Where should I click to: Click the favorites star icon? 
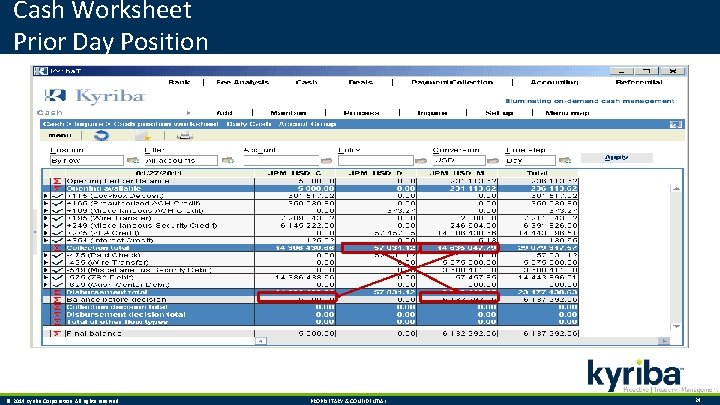pyautogui.click(x=144, y=135)
